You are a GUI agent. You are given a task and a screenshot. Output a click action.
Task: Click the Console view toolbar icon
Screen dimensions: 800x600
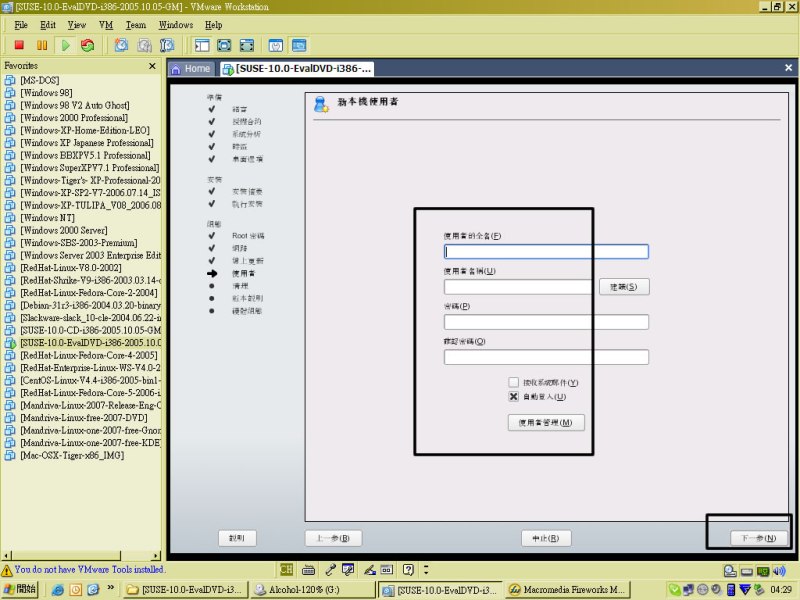pyautogui.click(x=299, y=45)
